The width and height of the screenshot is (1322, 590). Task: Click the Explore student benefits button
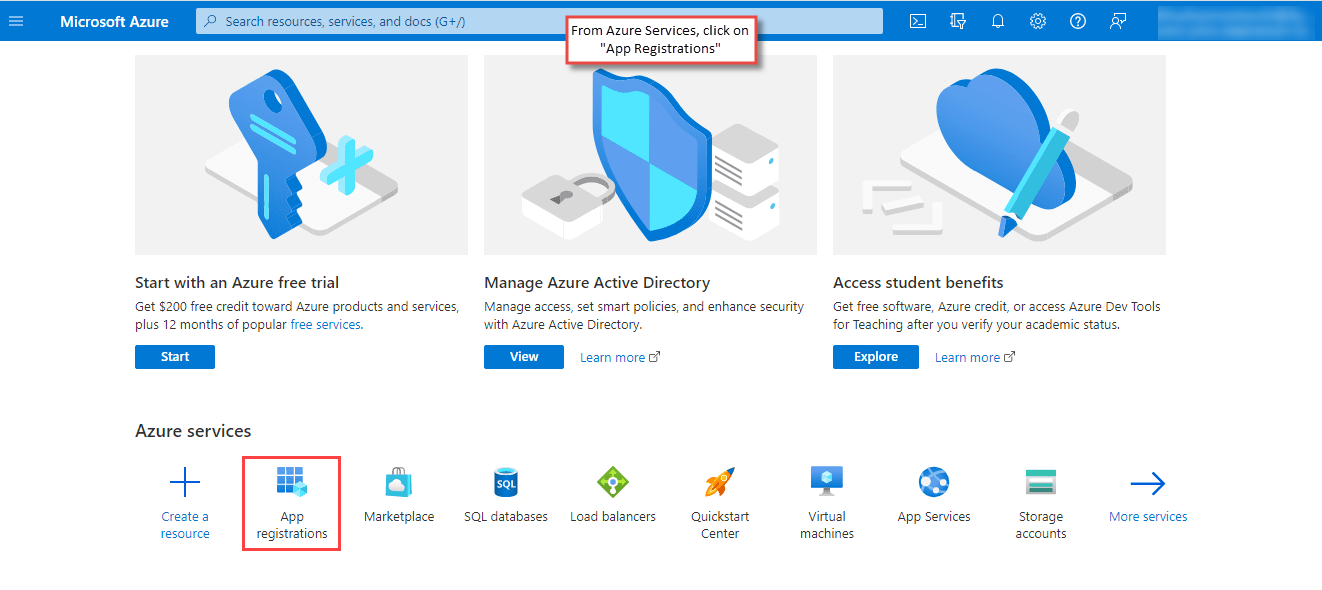point(876,357)
